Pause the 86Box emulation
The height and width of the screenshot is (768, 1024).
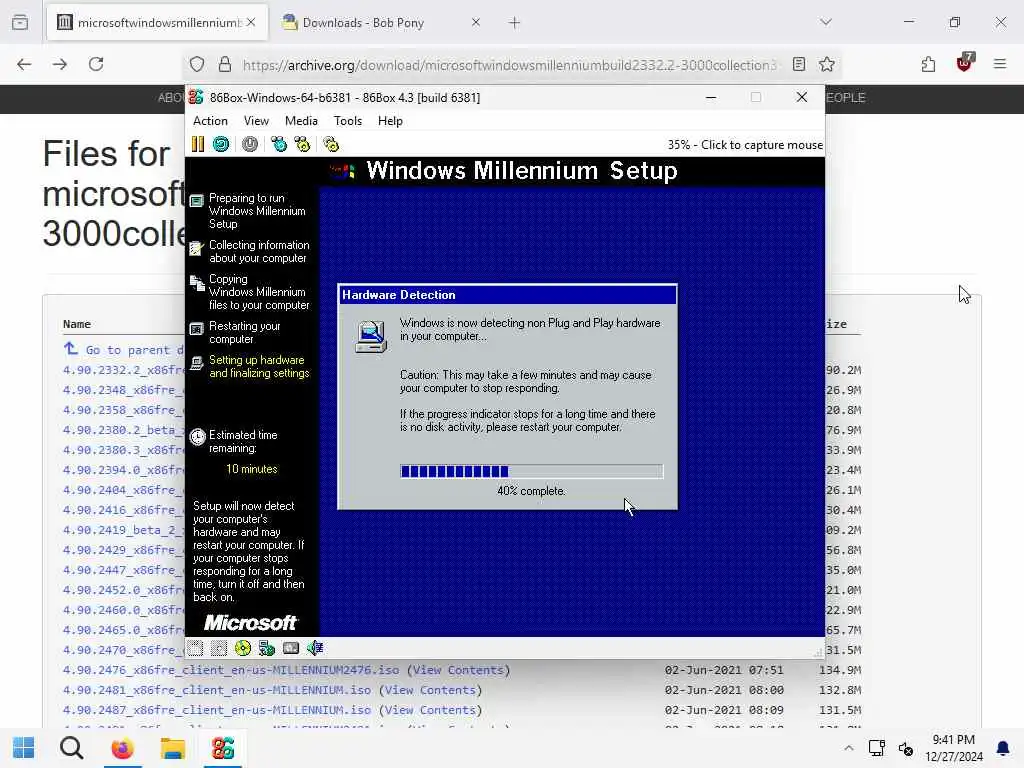pyautogui.click(x=198, y=144)
